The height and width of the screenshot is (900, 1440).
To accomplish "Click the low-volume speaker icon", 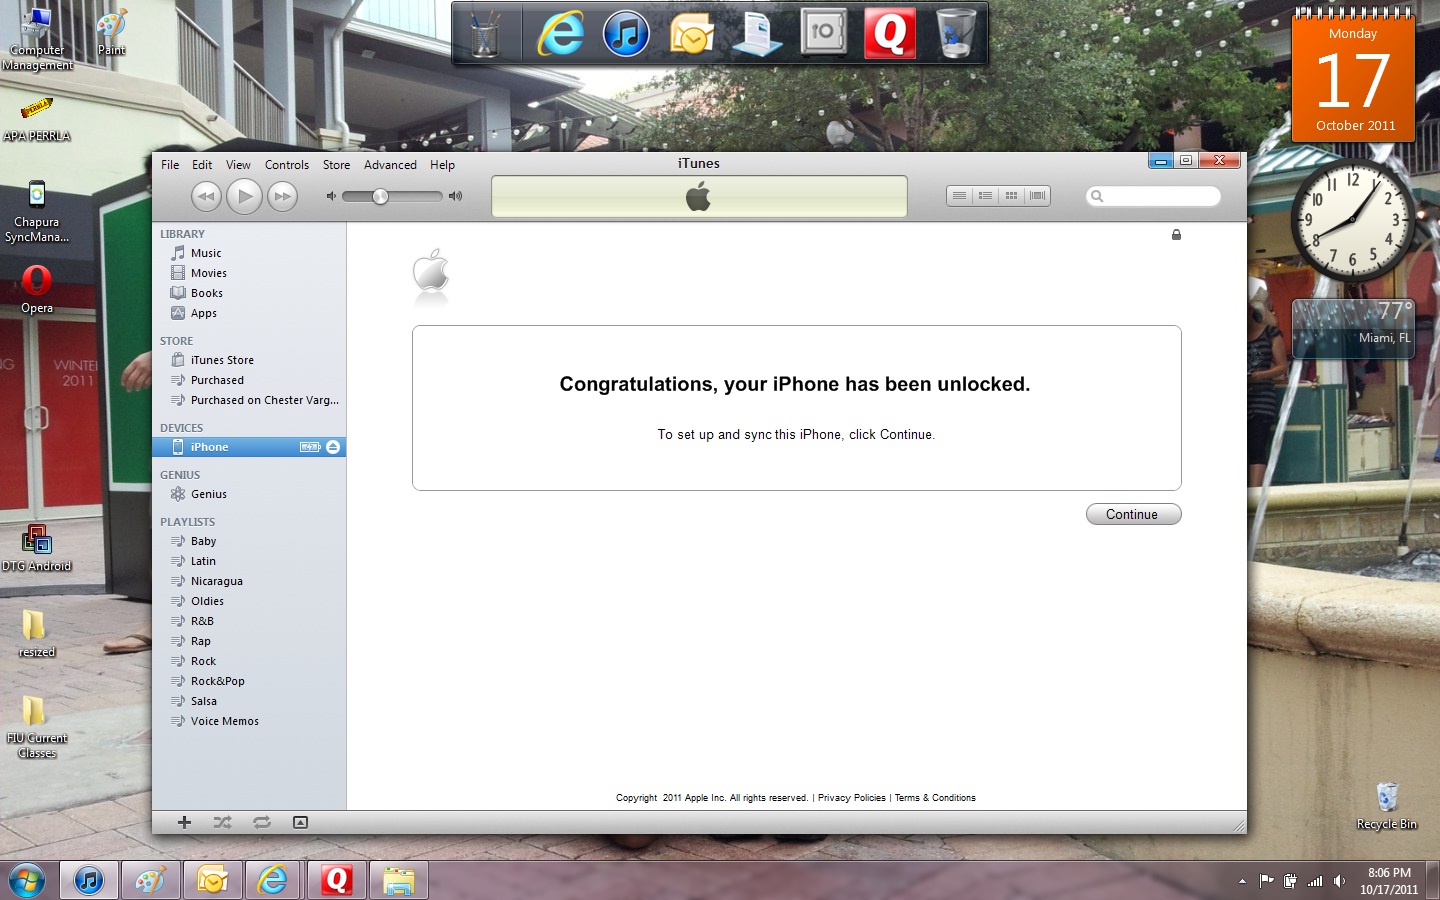I will [331, 196].
